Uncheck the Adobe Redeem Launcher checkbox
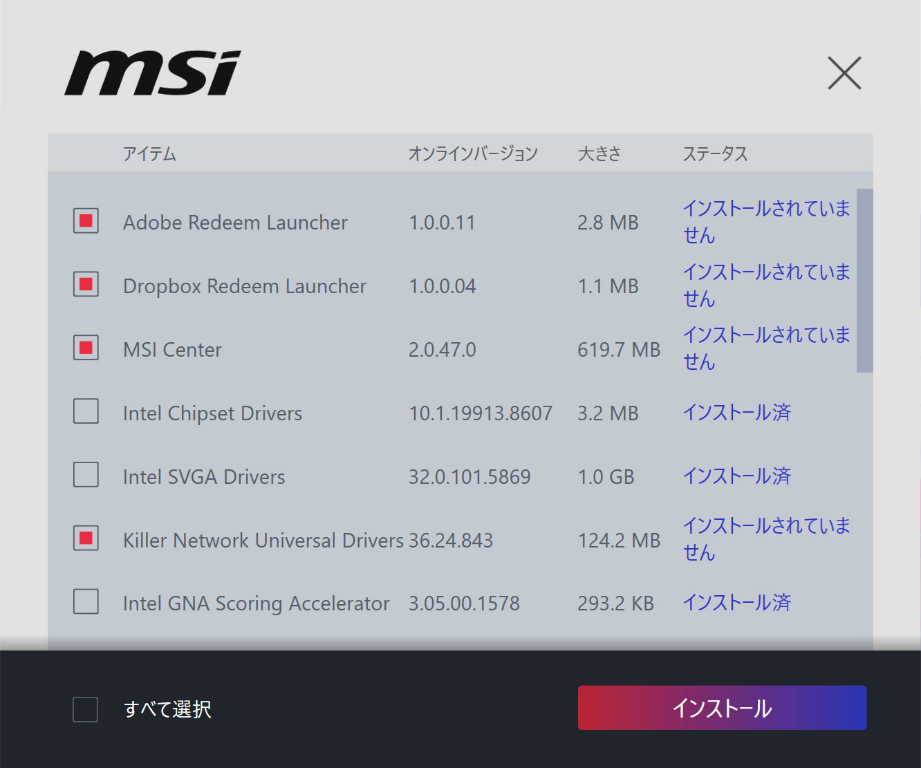This screenshot has height=768, width=921. (x=86, y=221)
